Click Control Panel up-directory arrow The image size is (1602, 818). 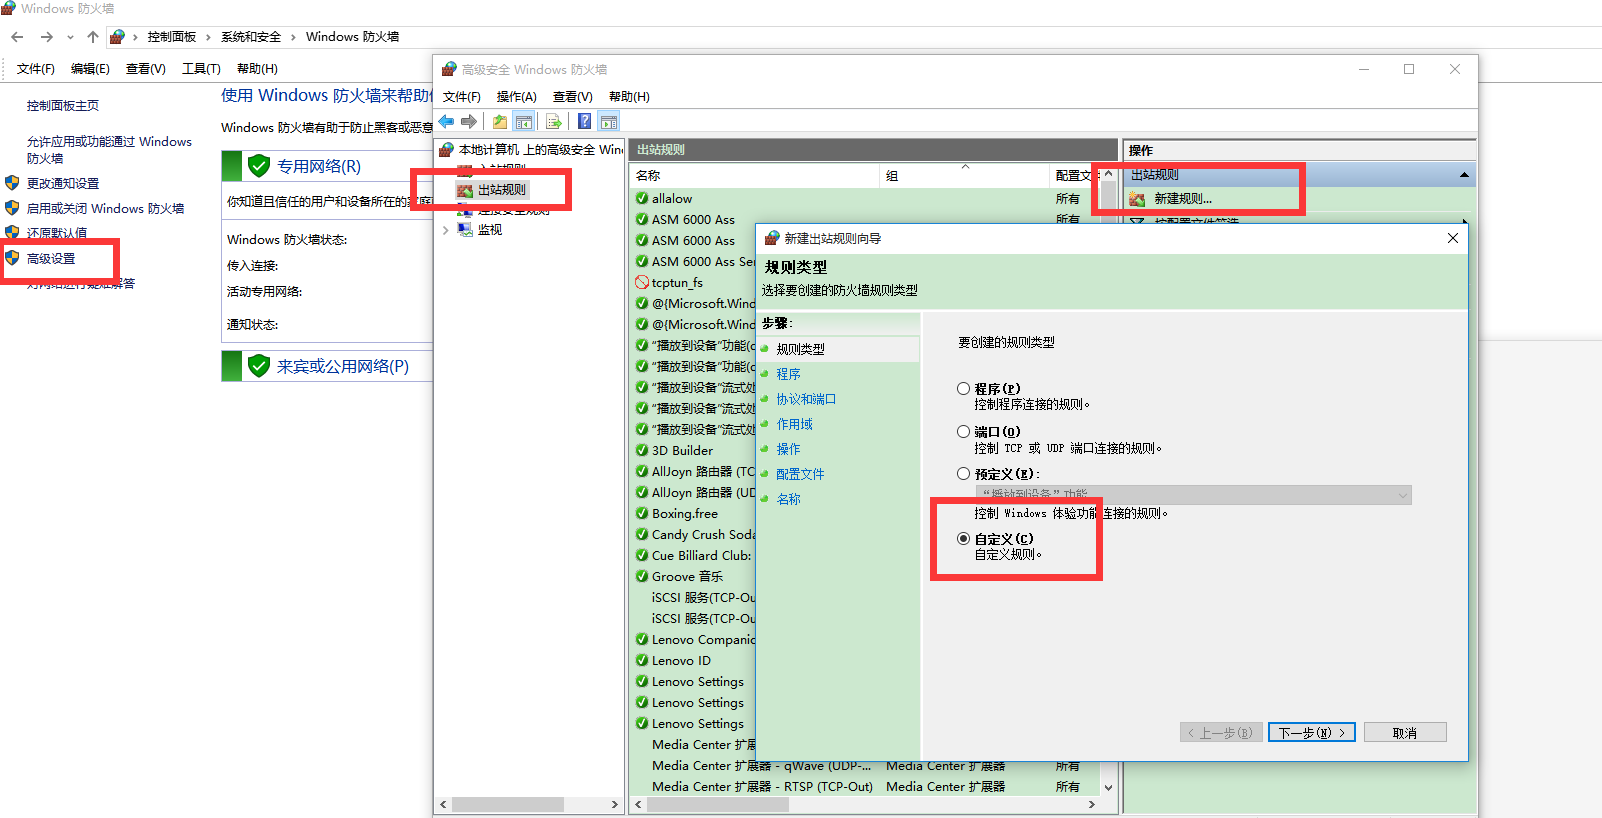tap(93, 37)
